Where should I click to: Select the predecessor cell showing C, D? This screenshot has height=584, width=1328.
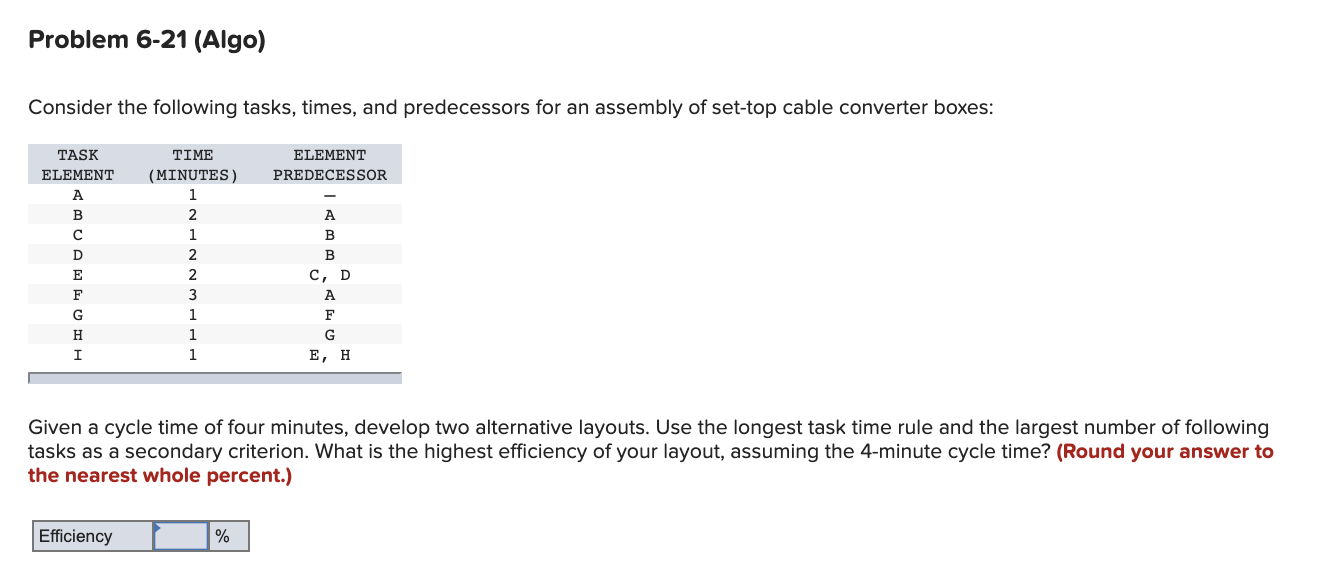[x=330, y=274]
